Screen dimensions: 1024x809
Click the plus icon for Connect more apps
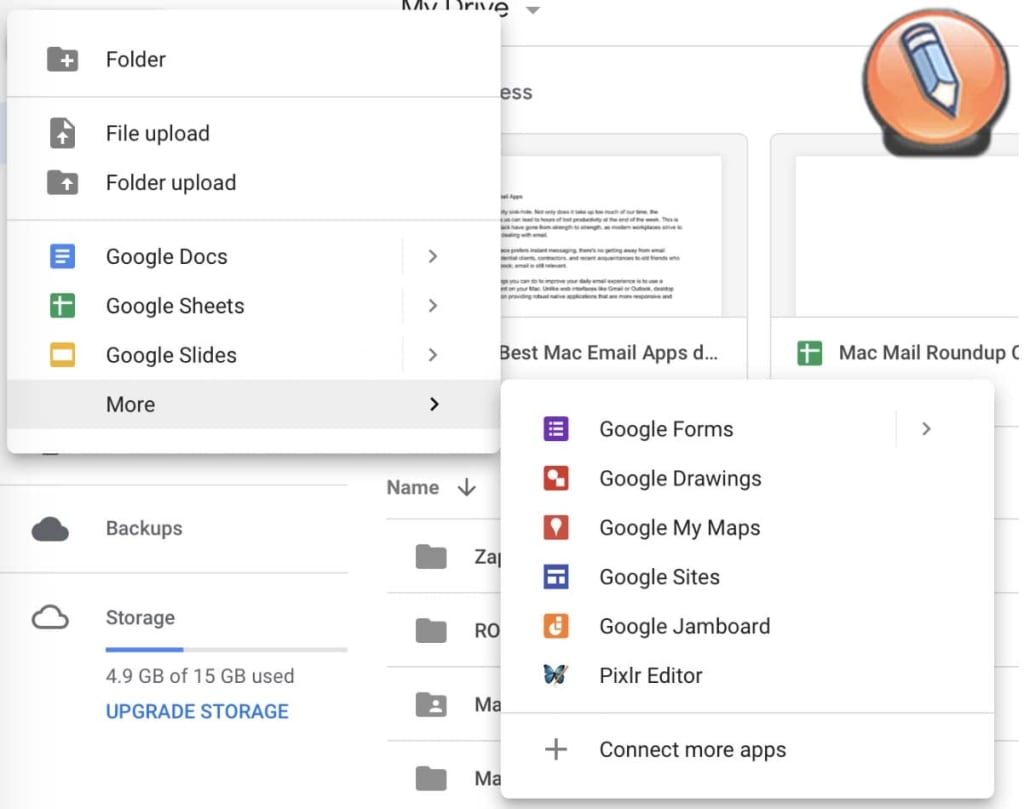[x=556, y=749]
